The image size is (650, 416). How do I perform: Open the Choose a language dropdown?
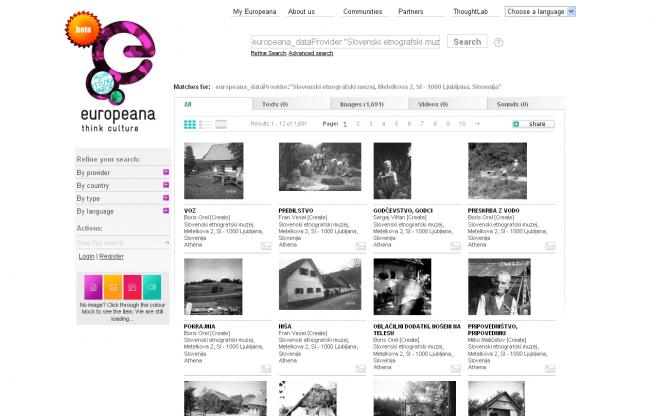540,12
